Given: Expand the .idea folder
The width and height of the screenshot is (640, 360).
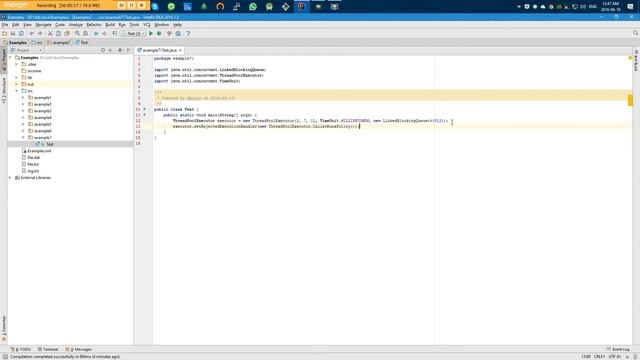Looking at the screenshot, I should pyautogui.click(x=17, y=64).
